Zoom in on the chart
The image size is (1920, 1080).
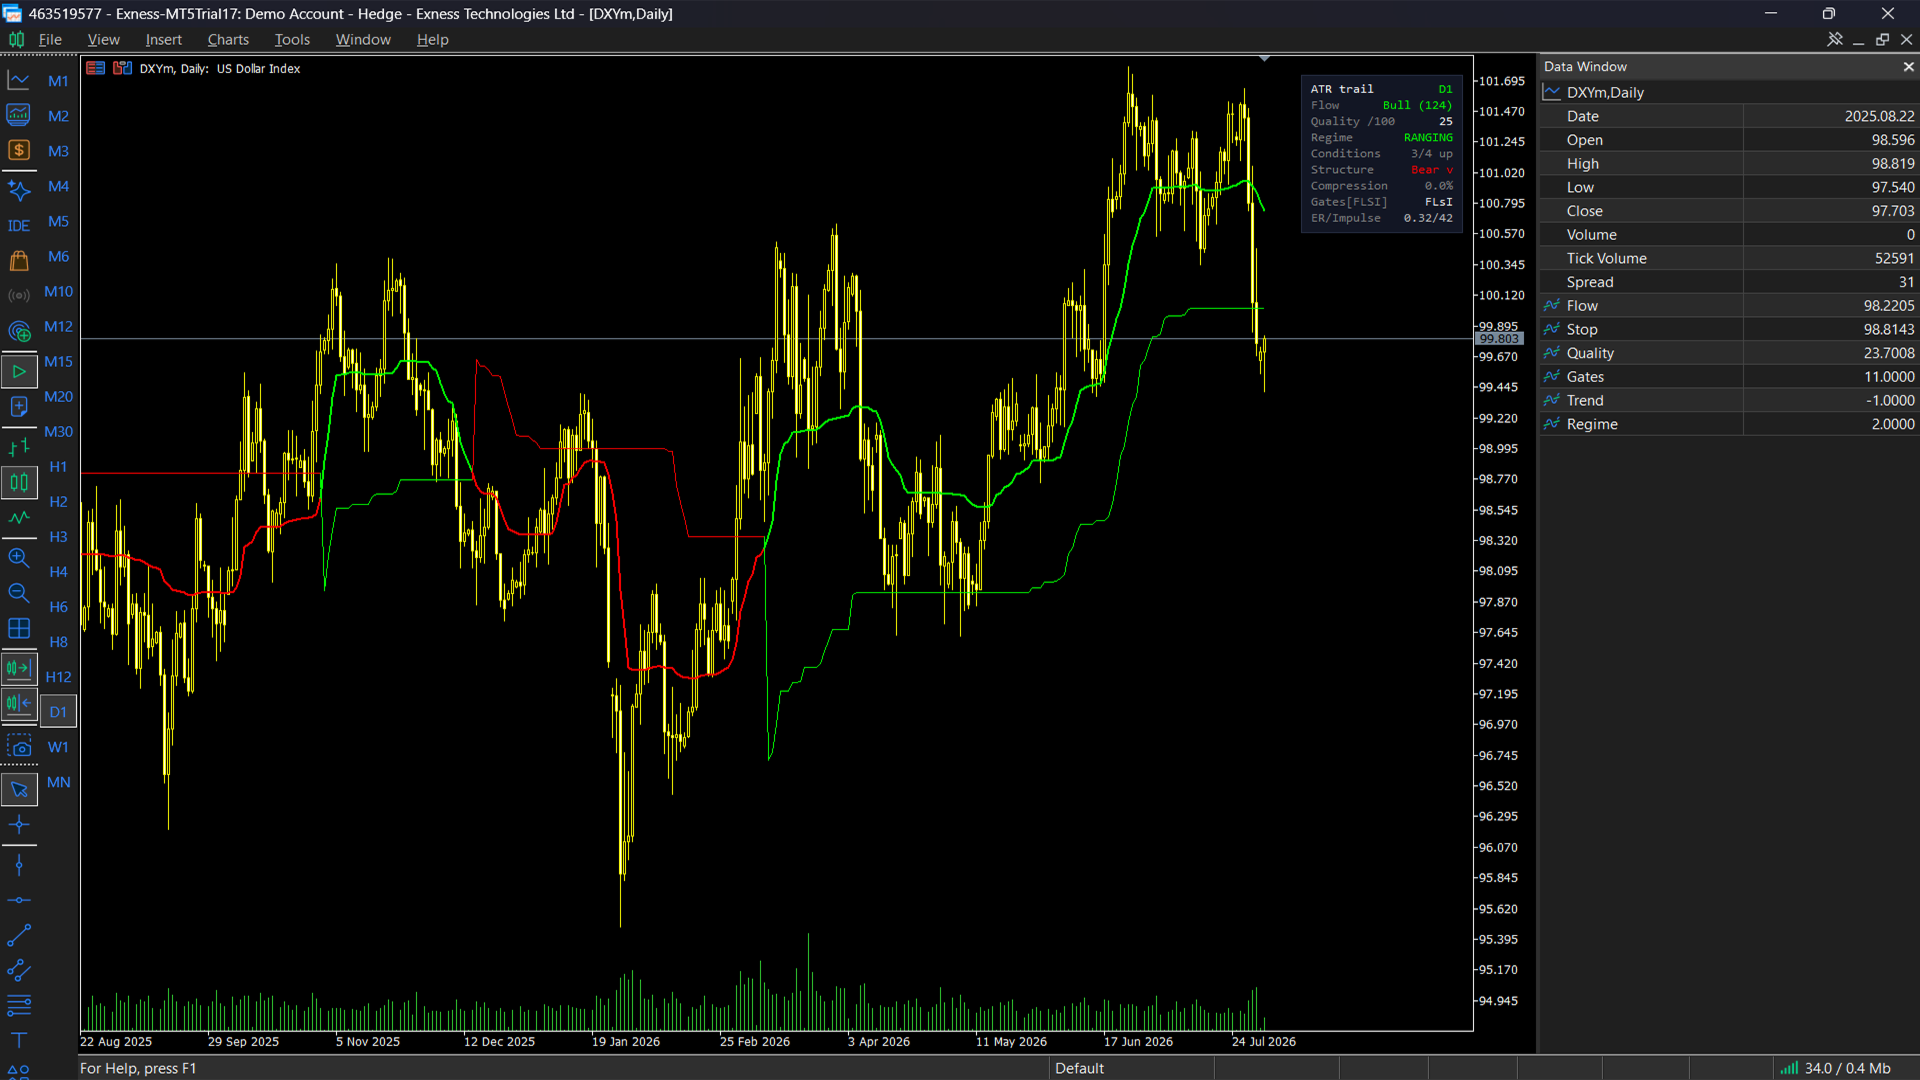[x=19, y=558]
